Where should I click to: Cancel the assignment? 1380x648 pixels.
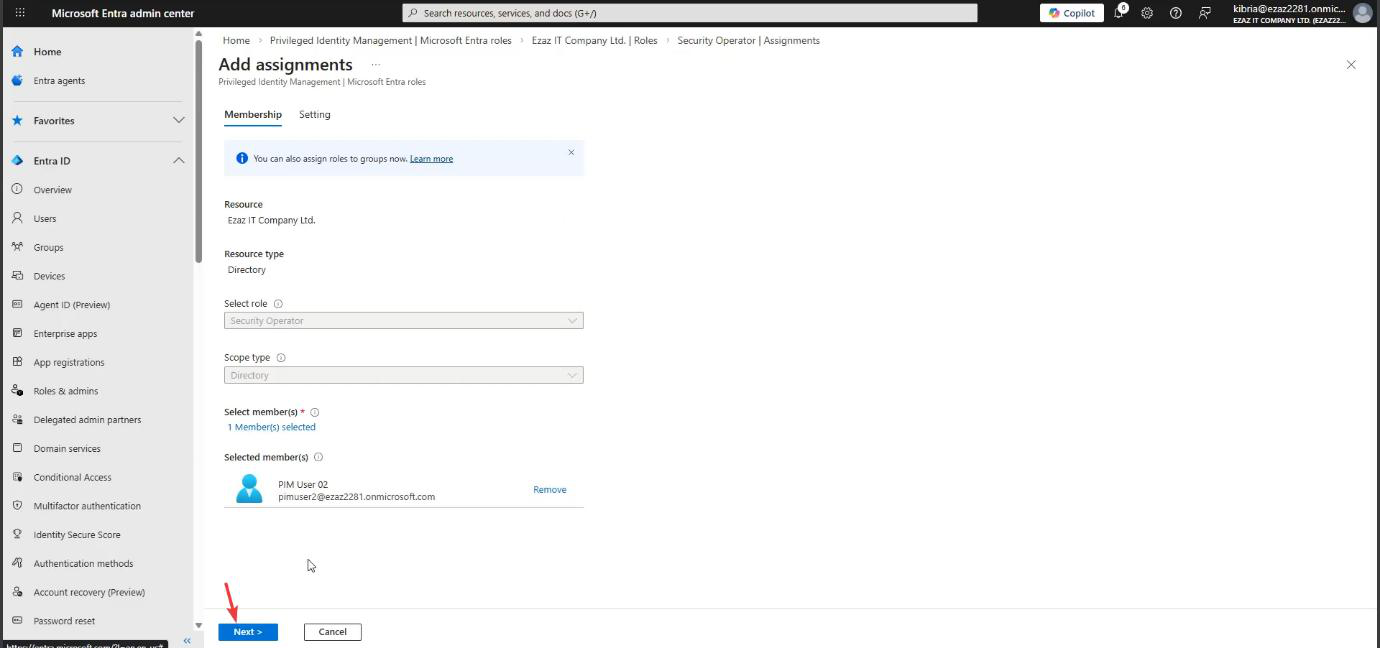333,632
